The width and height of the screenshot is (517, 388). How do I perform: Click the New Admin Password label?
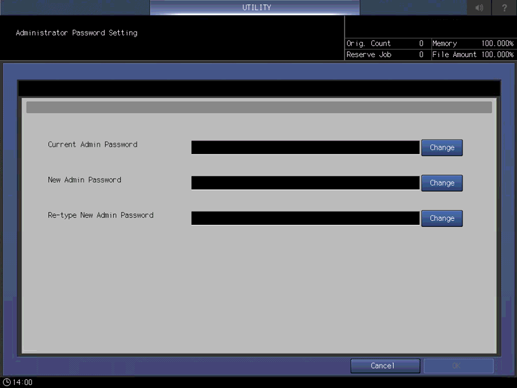click(x=84, y=180)
